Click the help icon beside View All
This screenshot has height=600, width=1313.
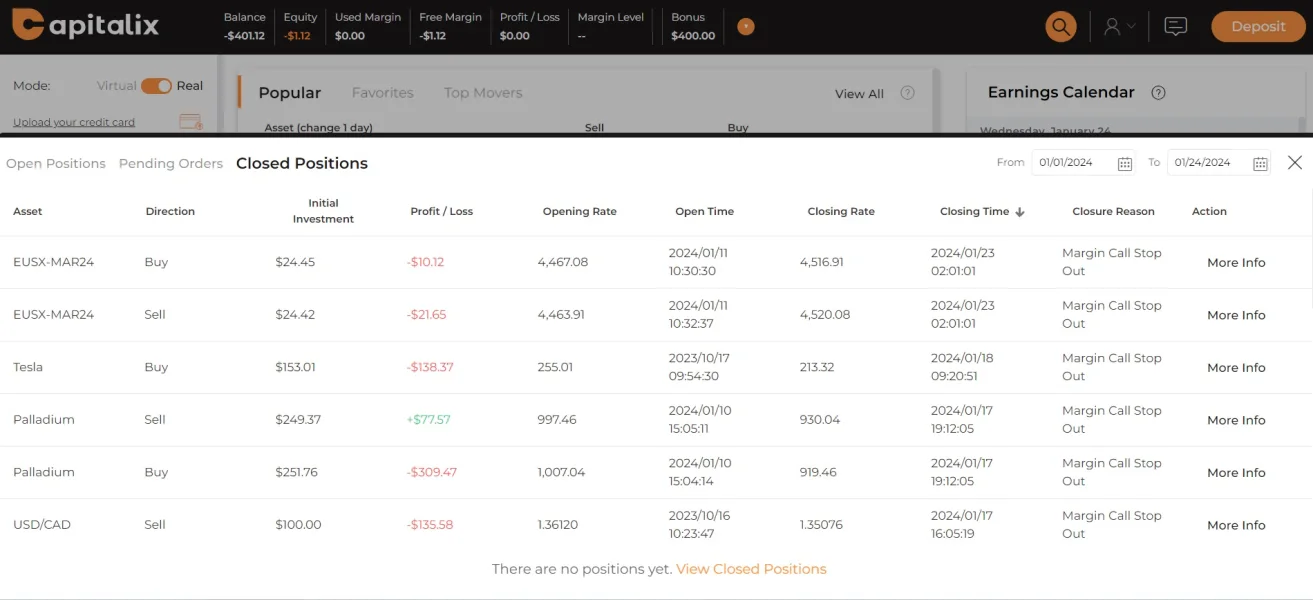click(x=907, y=93)
